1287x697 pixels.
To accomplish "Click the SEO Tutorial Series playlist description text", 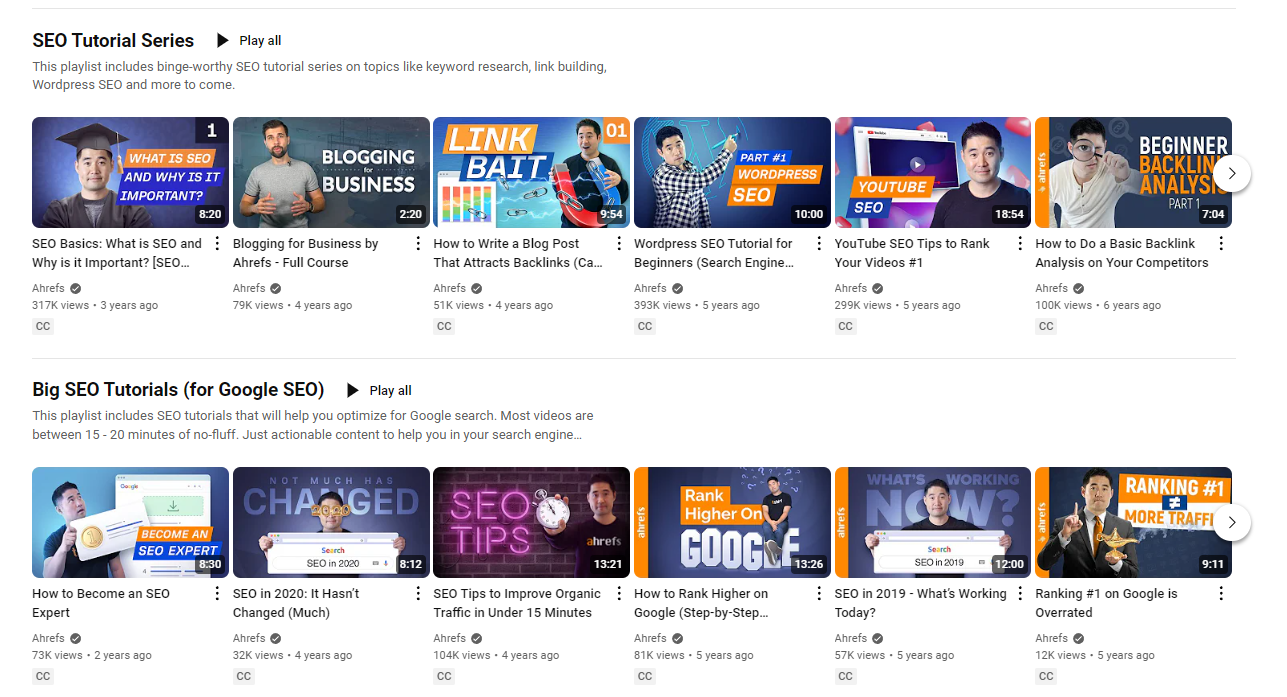I will tap(320, 76).
